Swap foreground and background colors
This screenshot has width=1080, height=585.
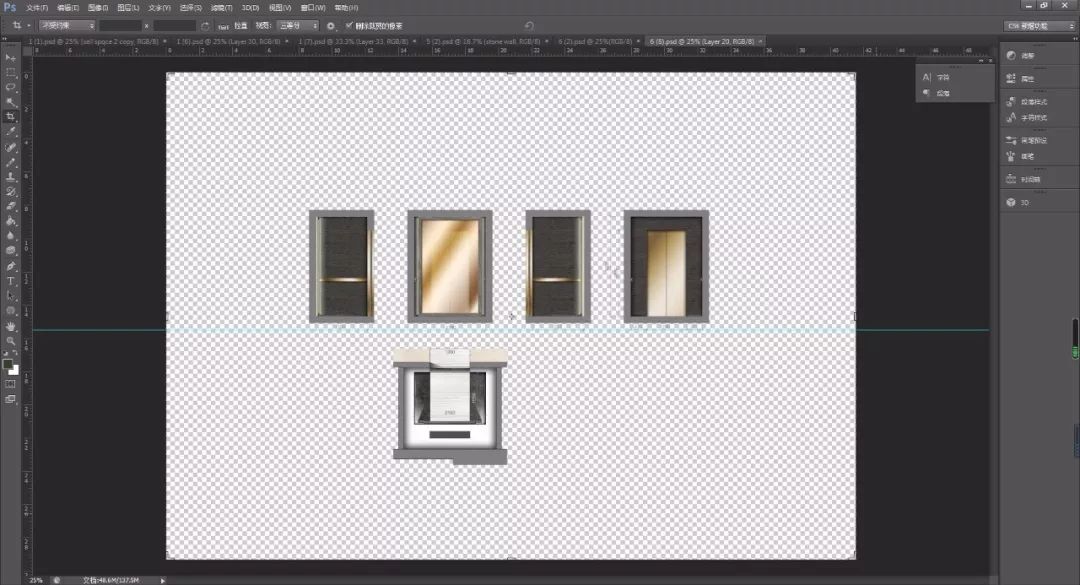click(x=16, y=353)
